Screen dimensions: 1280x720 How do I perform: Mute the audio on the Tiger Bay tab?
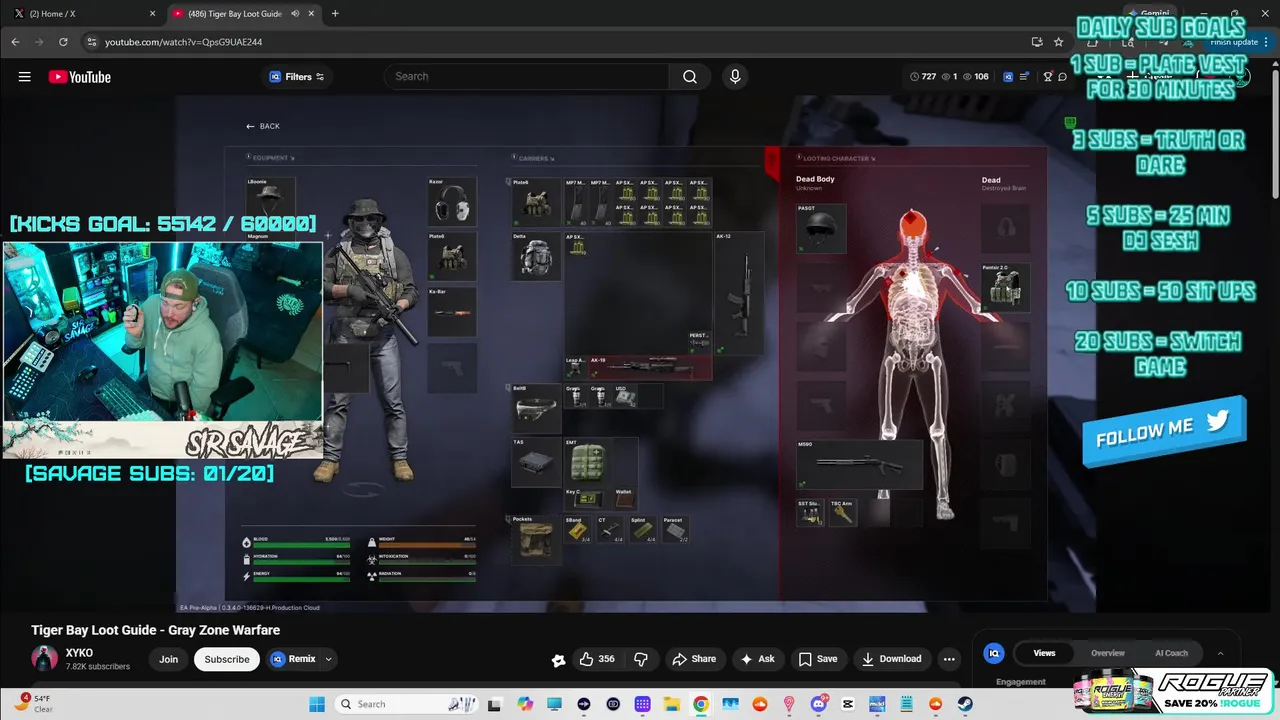point(295,14)
